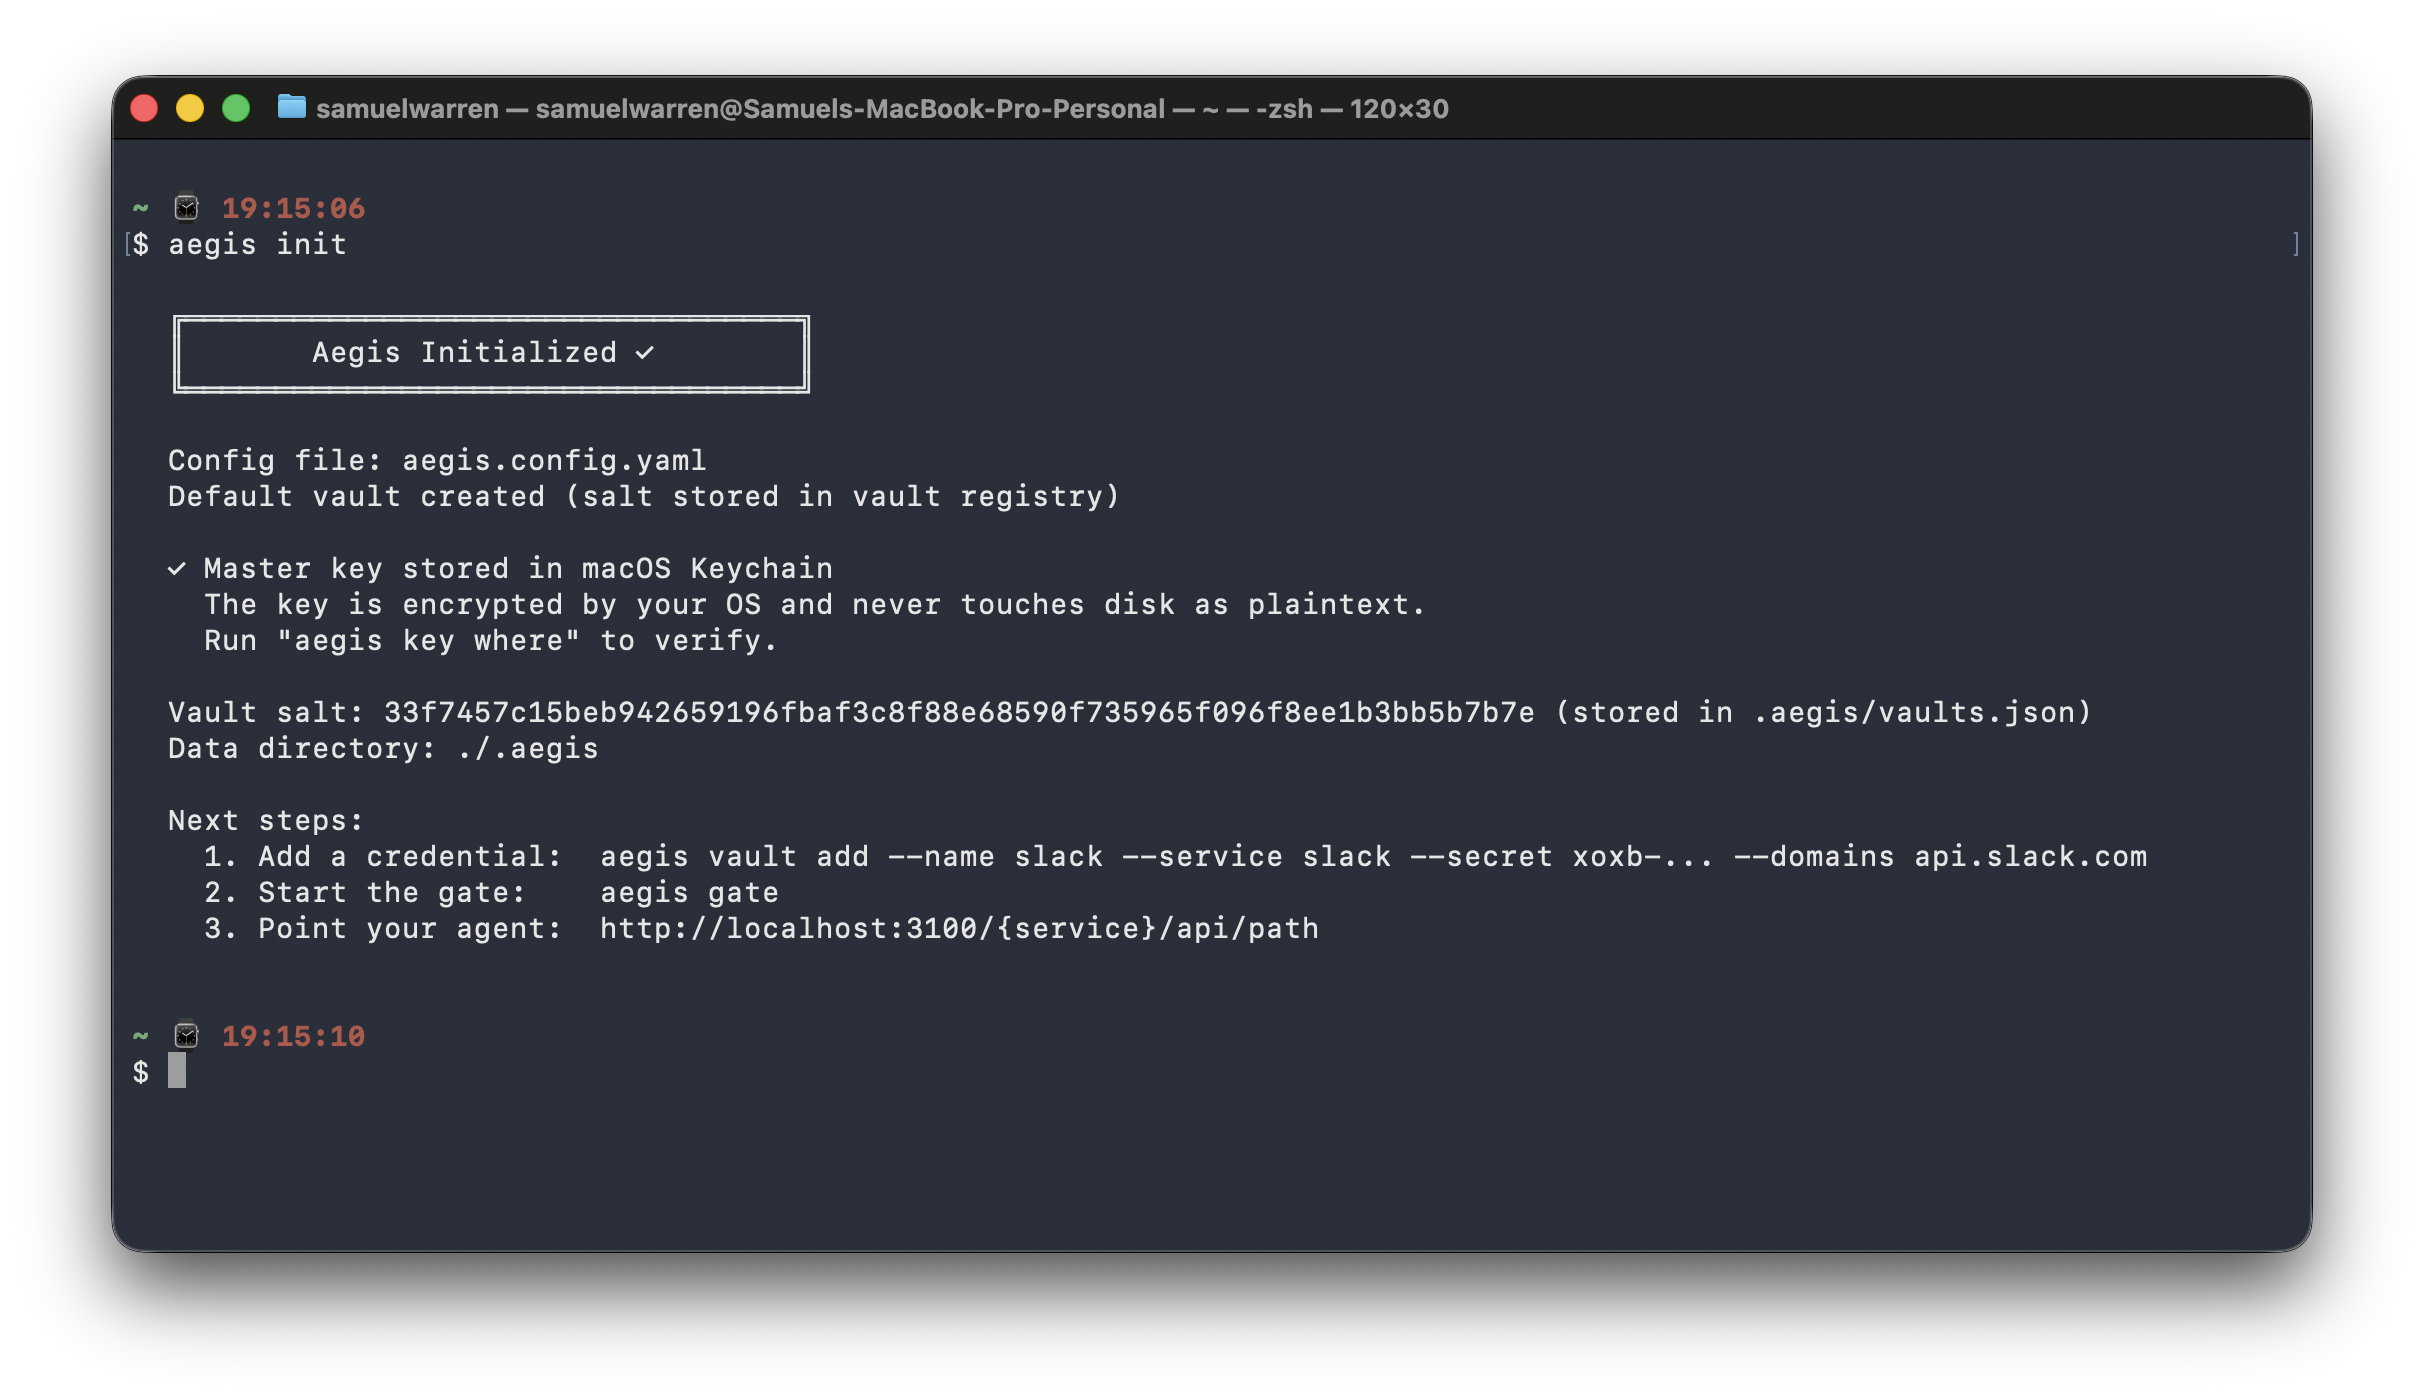Click the api.slack.com domain text
This screenshot has width=2424, height=1400.
2030,856
